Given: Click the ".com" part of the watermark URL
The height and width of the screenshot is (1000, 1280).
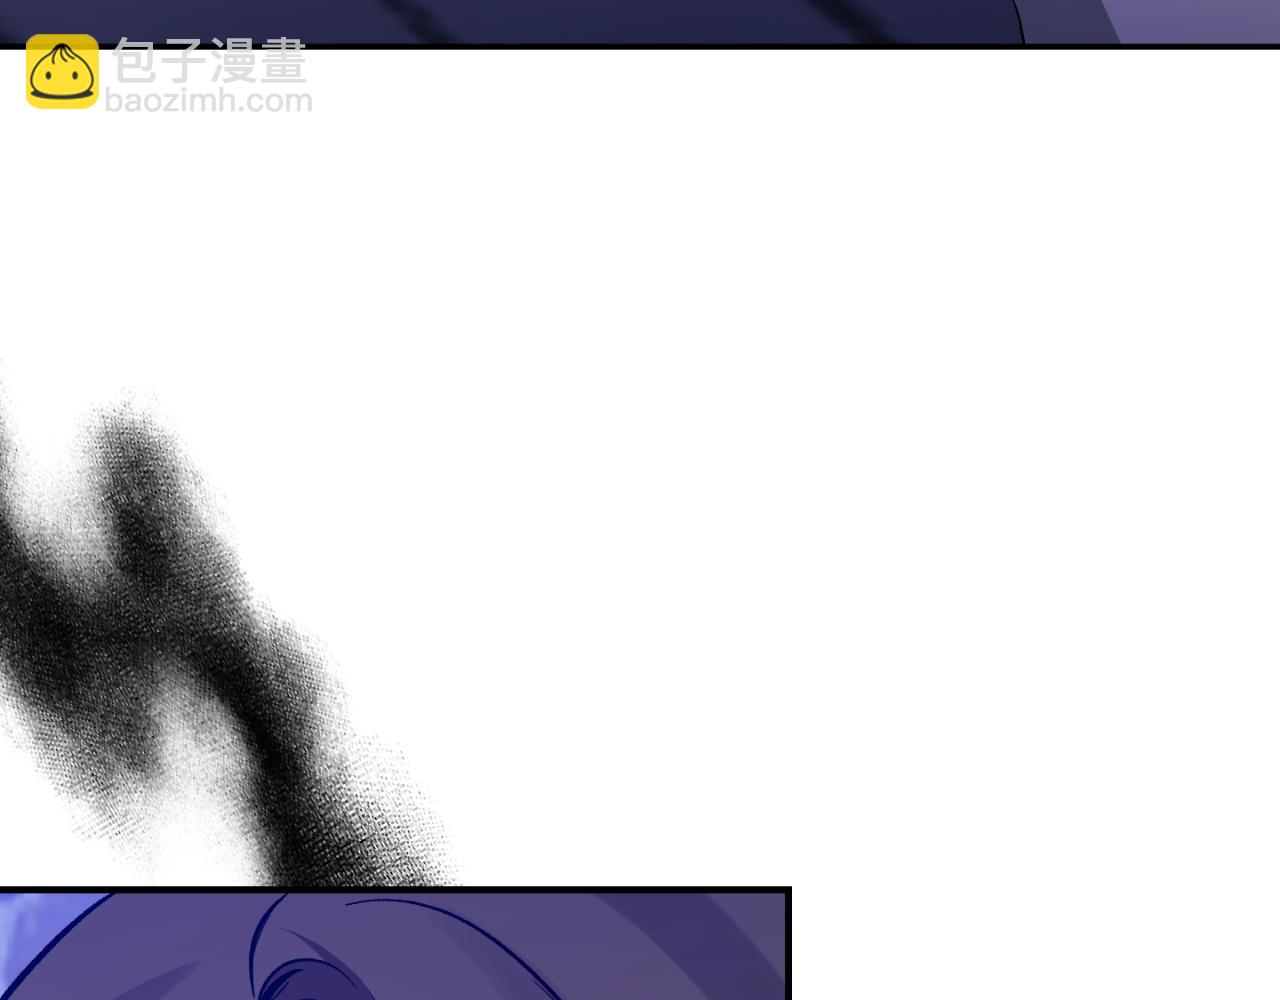Looking at the screenshot, I should pos(275,101).
